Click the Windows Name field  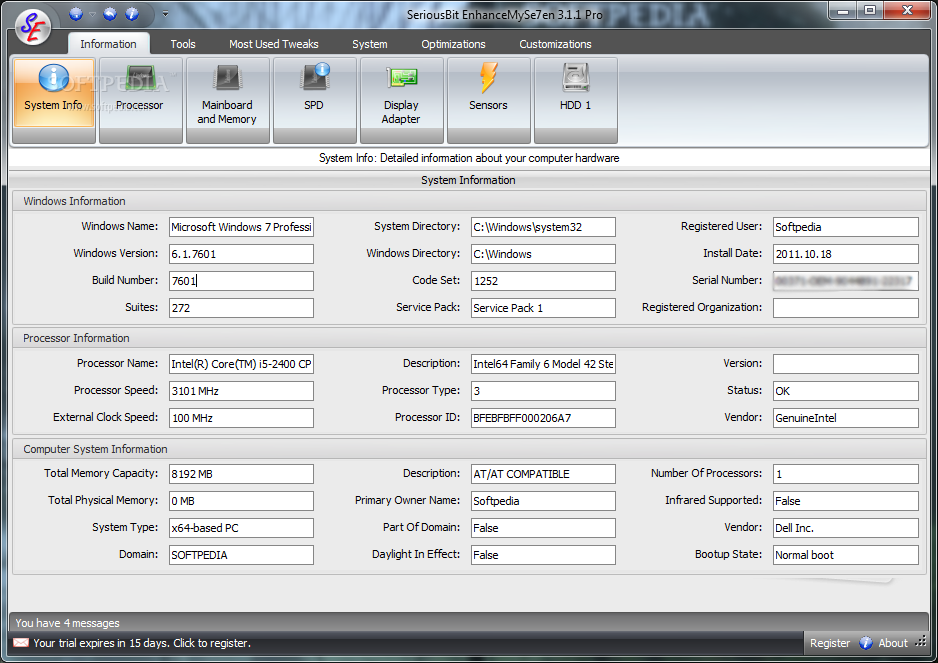coord(241,227)
